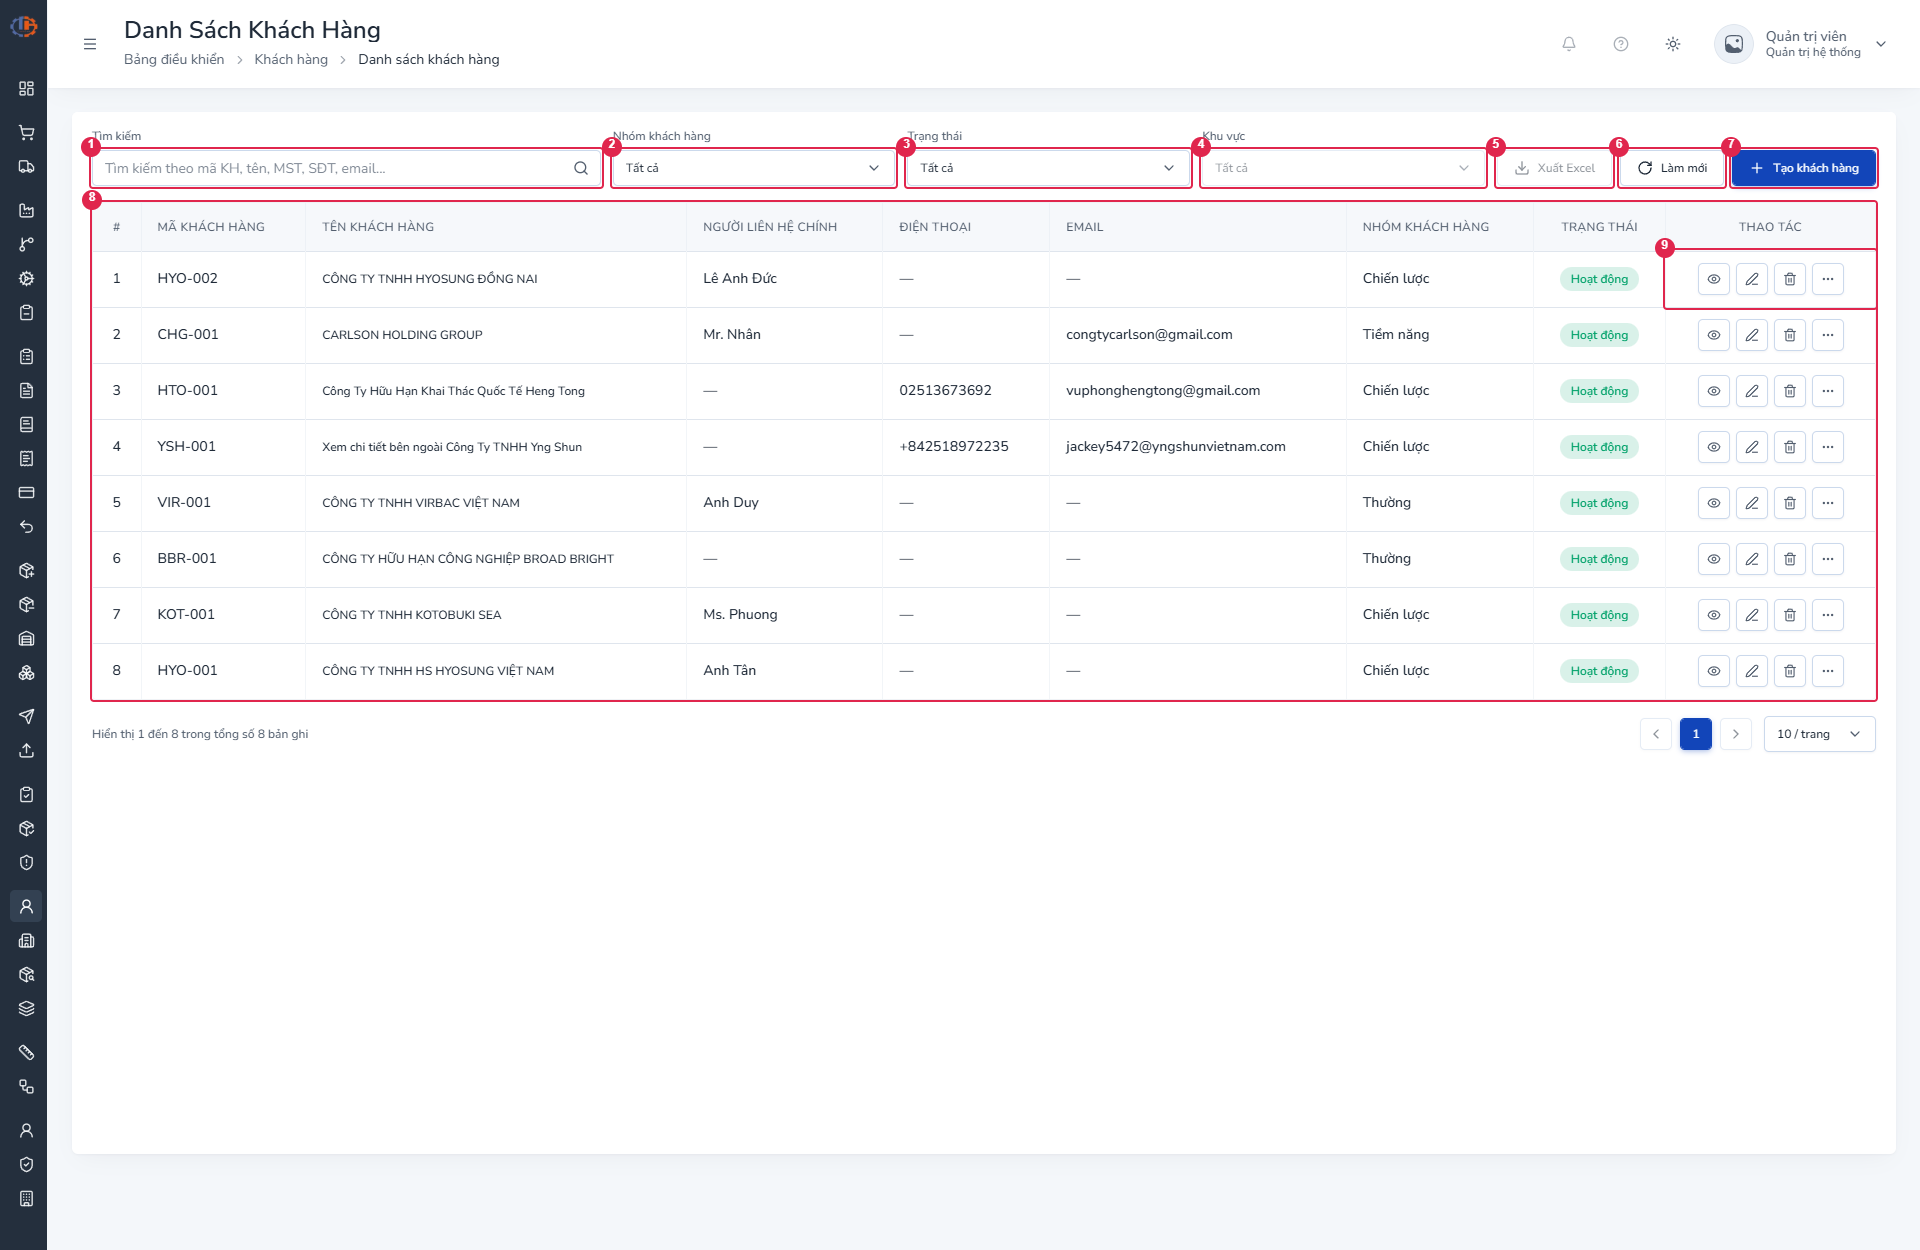Open the return arrow sidebar icon
The height and width of the screenshot is (1250, 1920).
[x=27, y=526]
